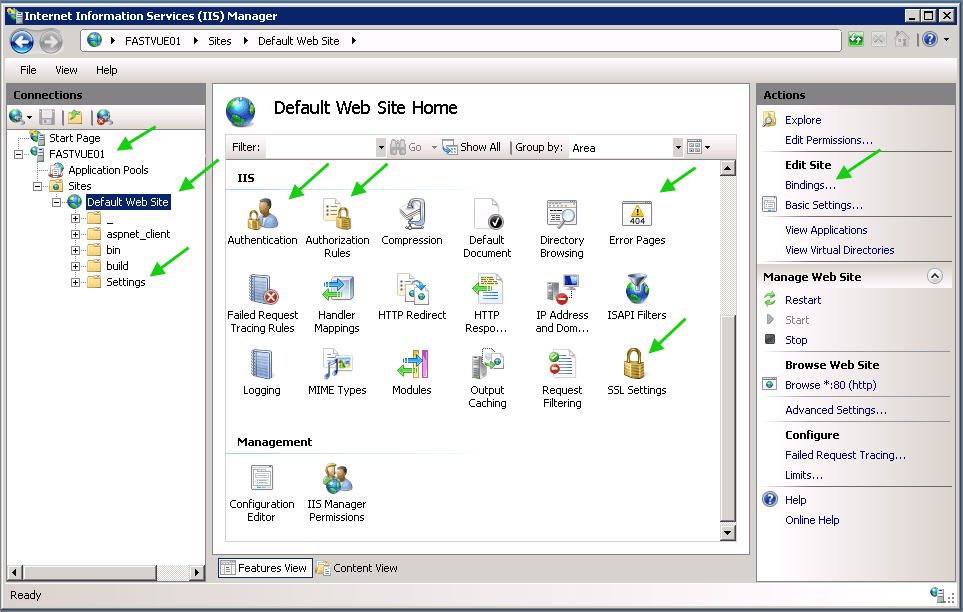Open Directory Browsing feature

point(562,228)
